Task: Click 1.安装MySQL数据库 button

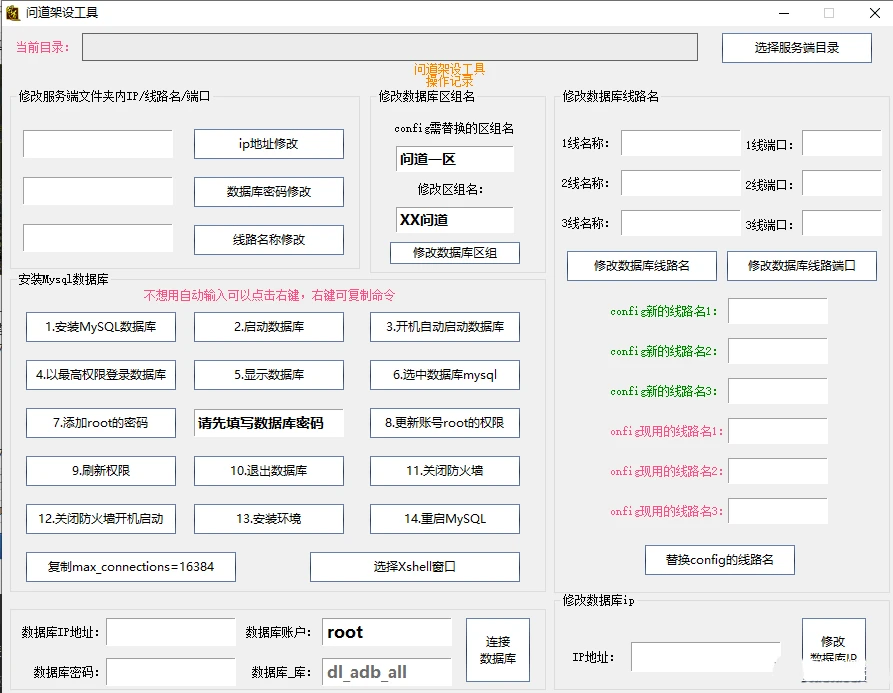Action: [x=99, y=327]
